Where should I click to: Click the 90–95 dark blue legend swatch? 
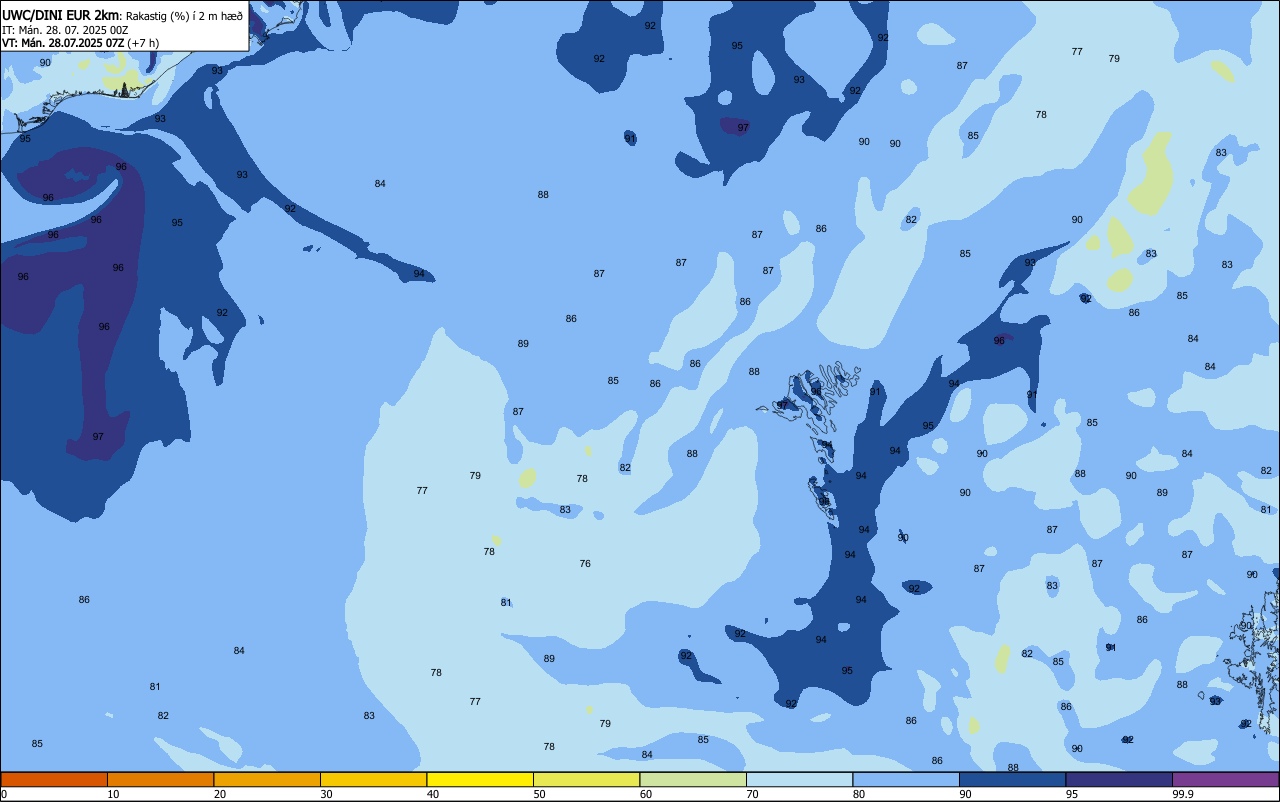pos(1012,779)
